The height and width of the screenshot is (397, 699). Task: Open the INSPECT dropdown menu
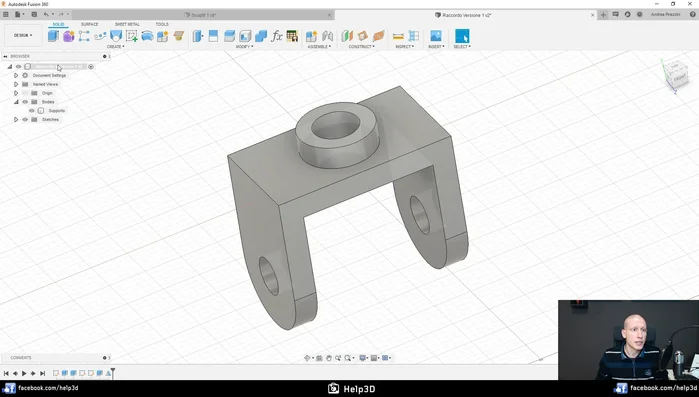(x=405, y=46)
